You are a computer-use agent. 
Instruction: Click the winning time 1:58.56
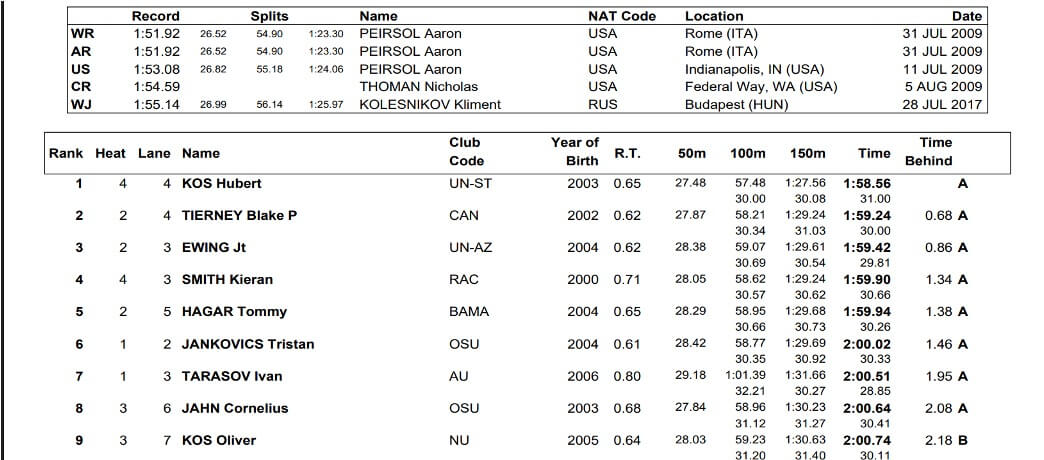click(867, 184)
